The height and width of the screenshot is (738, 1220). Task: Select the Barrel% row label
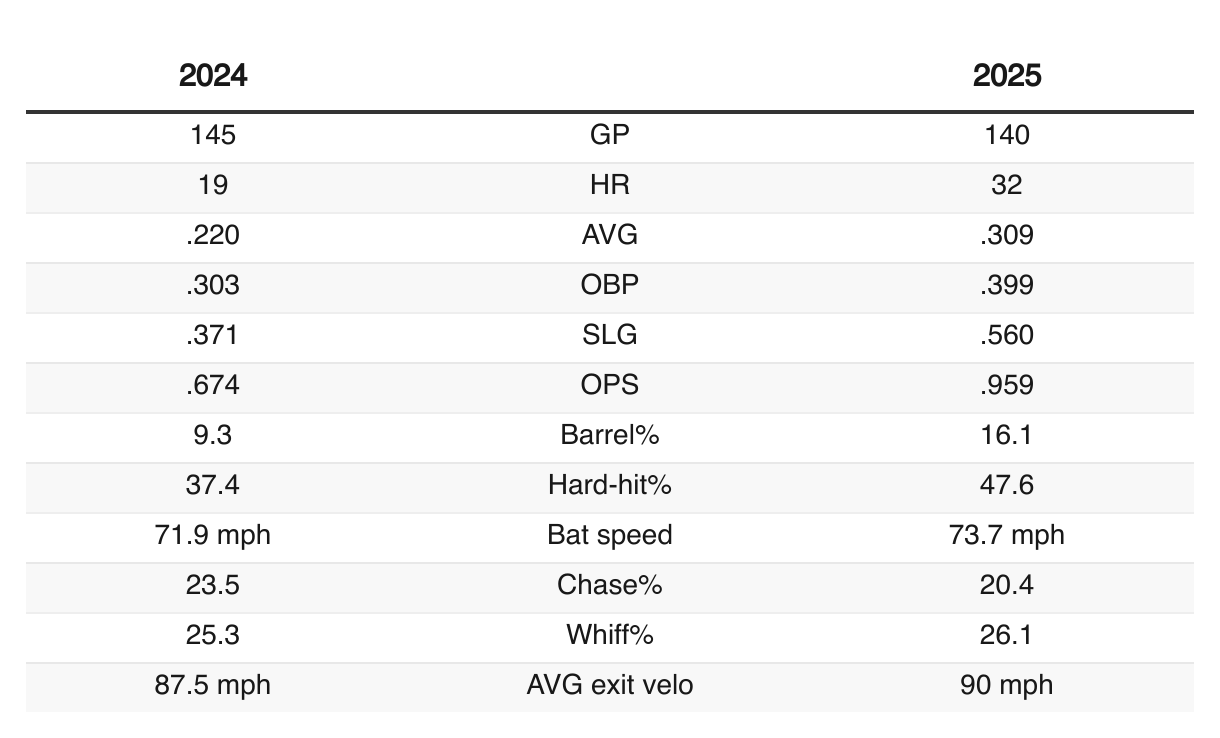(609, 435)
